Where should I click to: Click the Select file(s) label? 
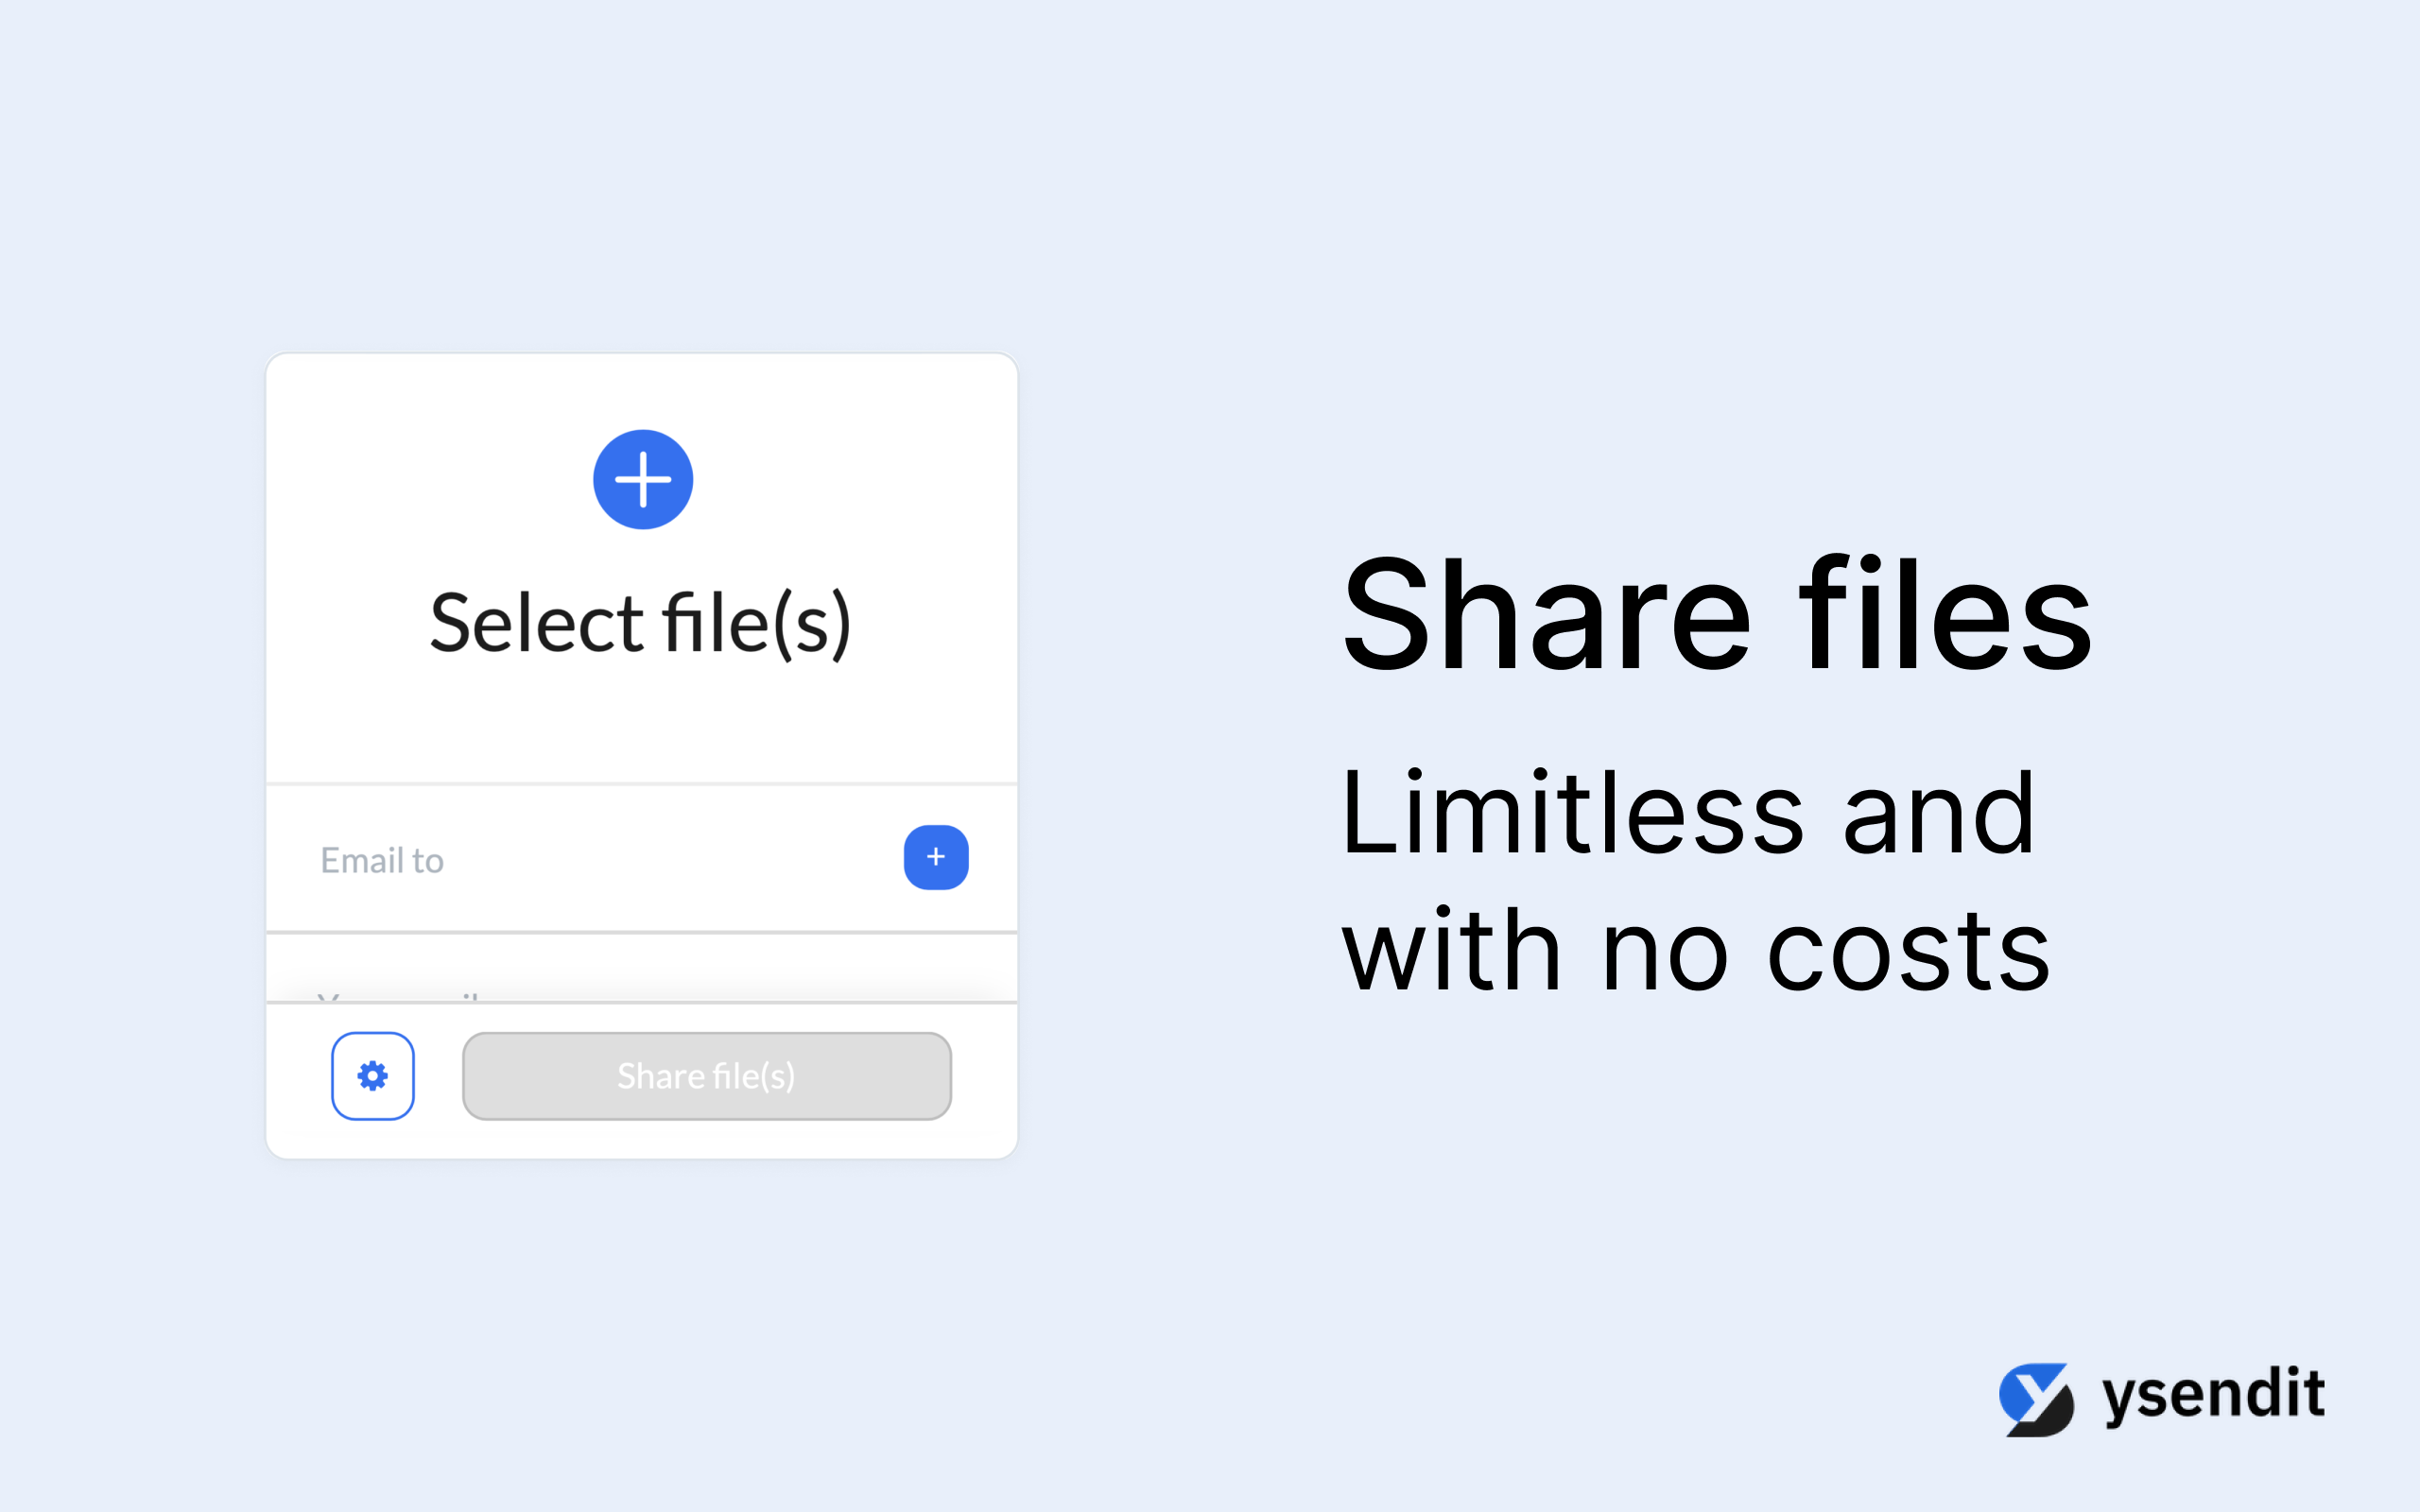tap(641, 623)
